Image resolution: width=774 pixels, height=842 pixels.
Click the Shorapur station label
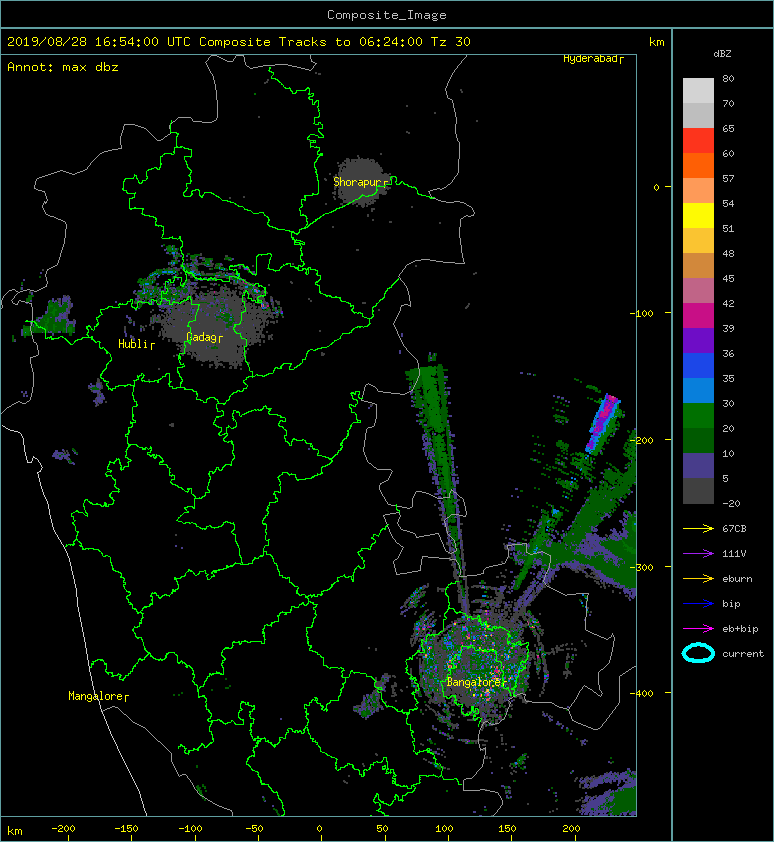[x=358, y=182]
